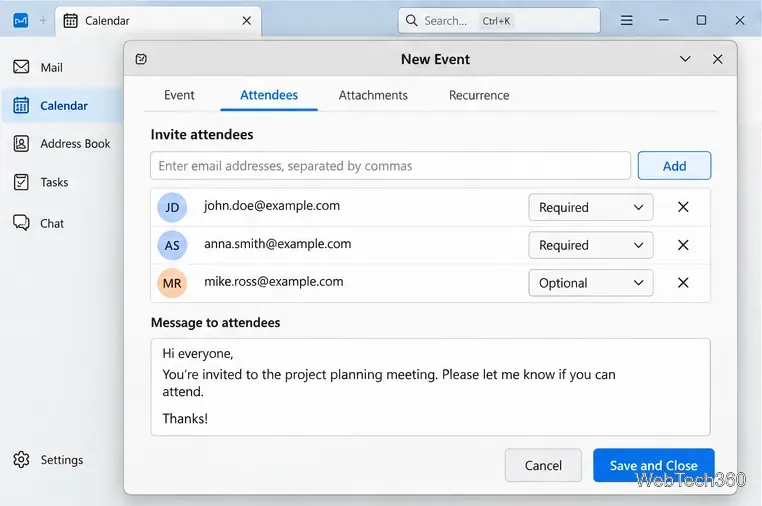Click the eM Client logo icon
This screenshot has height=506, width=762.
tap(20, 20)
